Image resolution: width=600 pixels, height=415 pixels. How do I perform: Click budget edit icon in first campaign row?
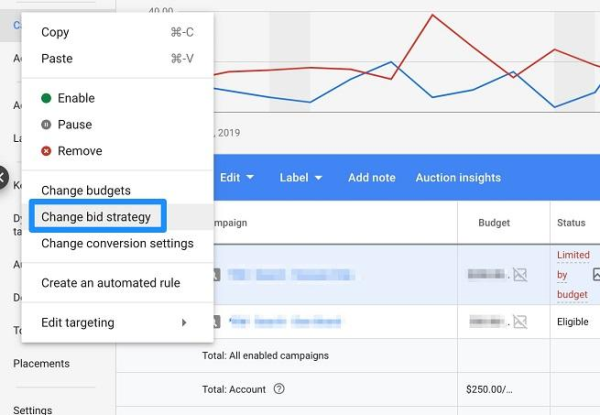tap(520, 273)
